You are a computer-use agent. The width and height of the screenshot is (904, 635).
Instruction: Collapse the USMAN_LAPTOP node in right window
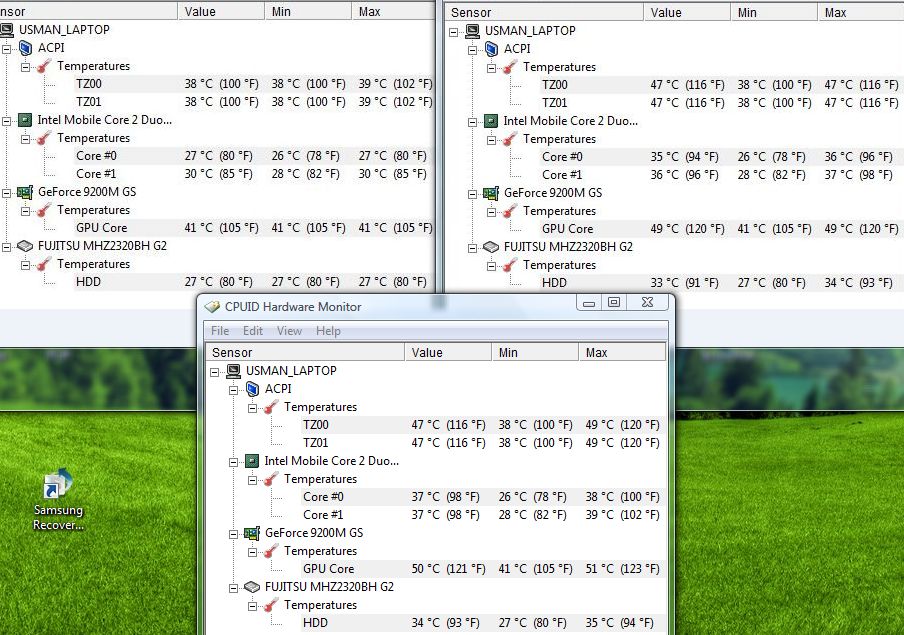(454, 32)
